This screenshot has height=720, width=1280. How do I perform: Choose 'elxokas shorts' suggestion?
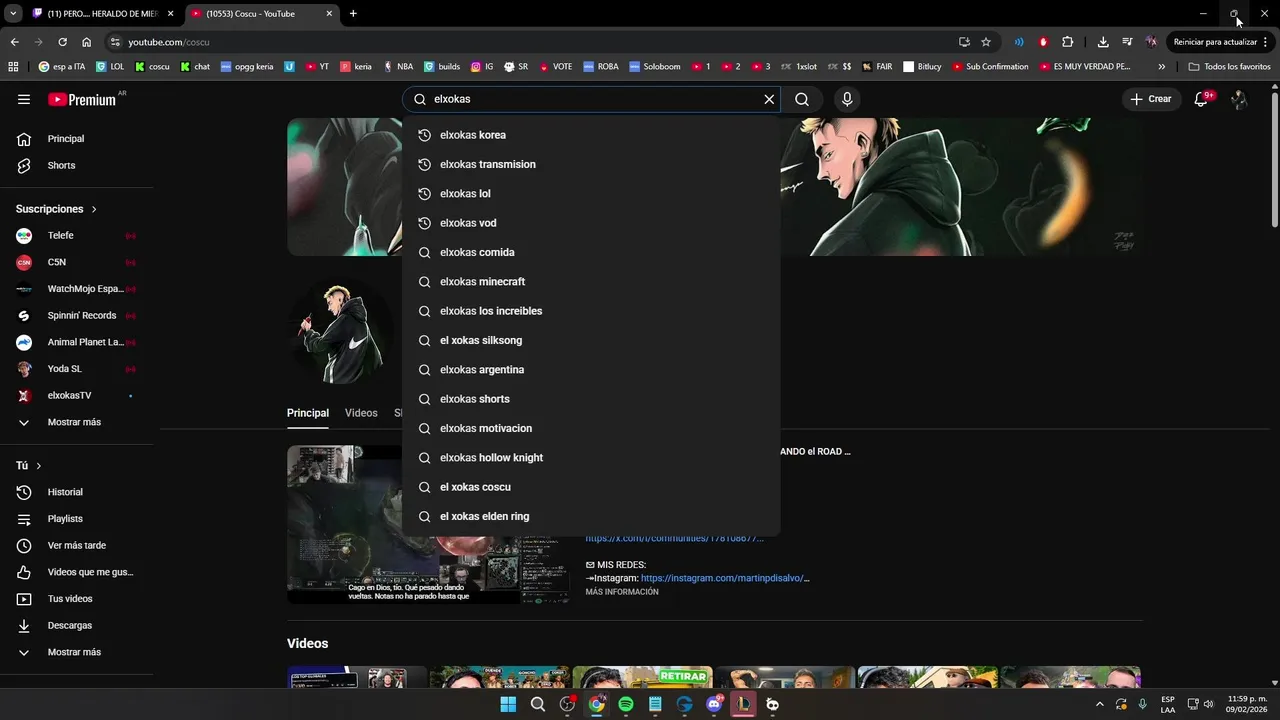pyautogui.click(x=591, y=399)
